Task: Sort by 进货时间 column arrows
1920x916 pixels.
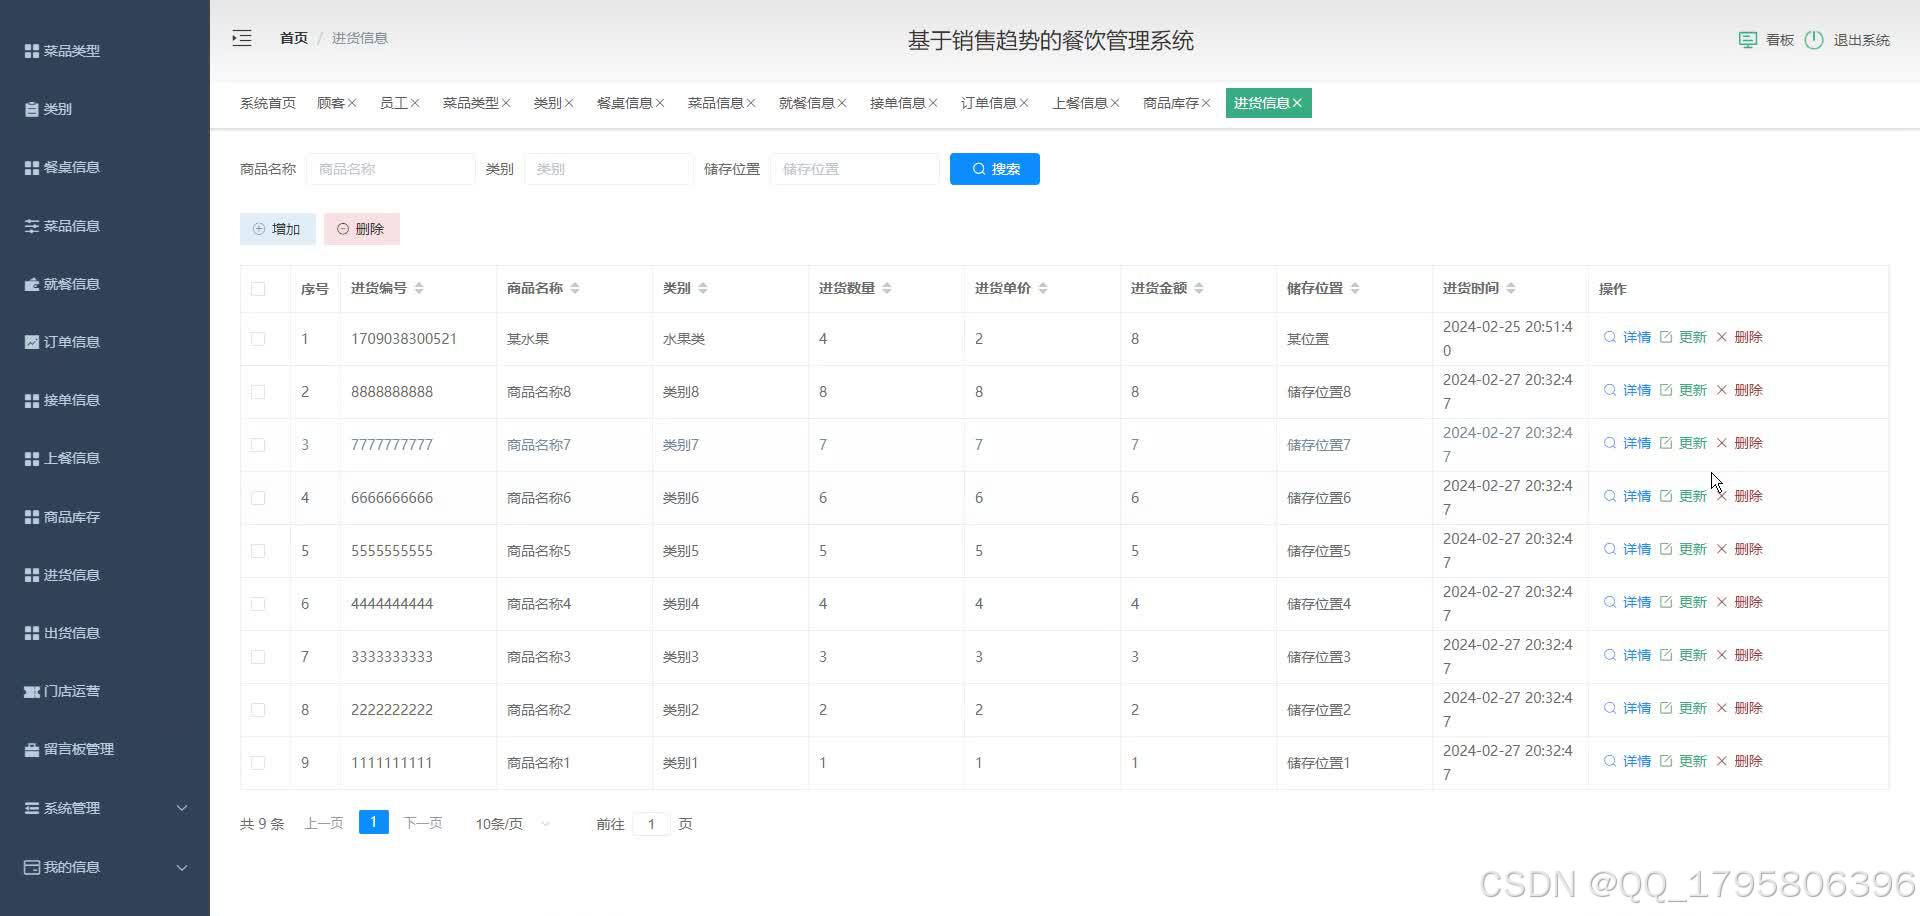Action: click(1511, 288)
